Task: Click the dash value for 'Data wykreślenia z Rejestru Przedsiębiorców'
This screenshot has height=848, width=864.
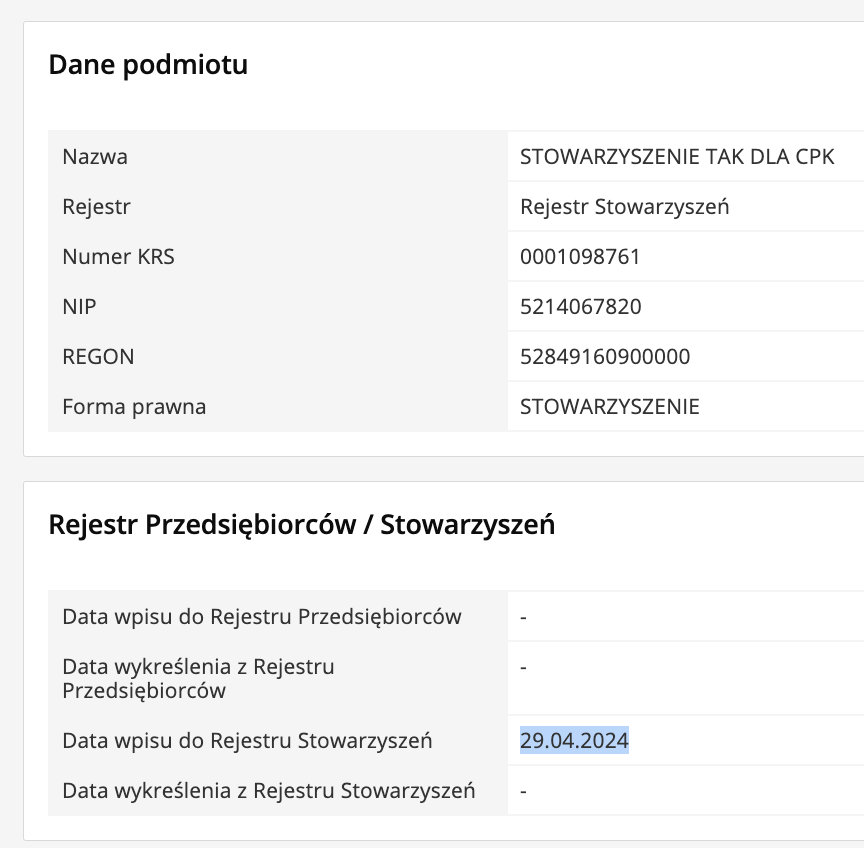Action: (523, 667)
